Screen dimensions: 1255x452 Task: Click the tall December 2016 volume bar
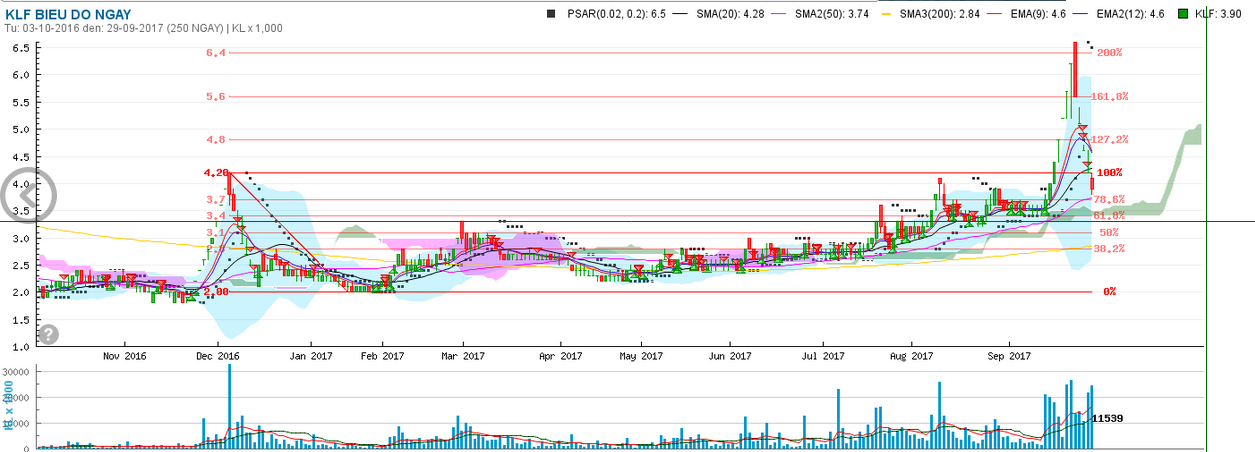229,405
